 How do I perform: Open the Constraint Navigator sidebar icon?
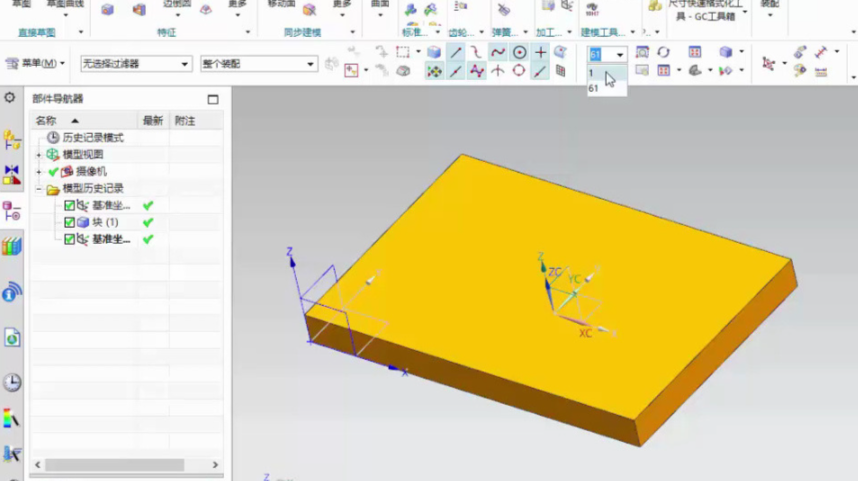11,175
